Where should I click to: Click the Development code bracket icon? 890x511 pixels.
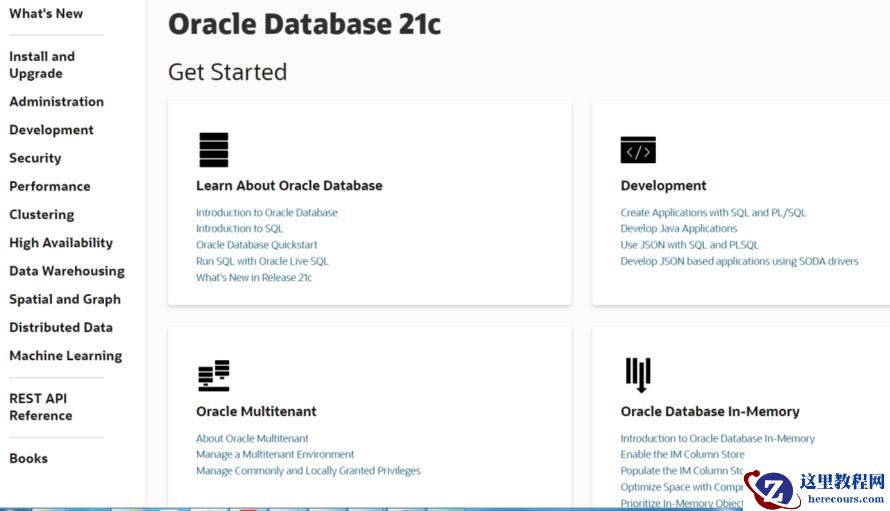point(638,150)
